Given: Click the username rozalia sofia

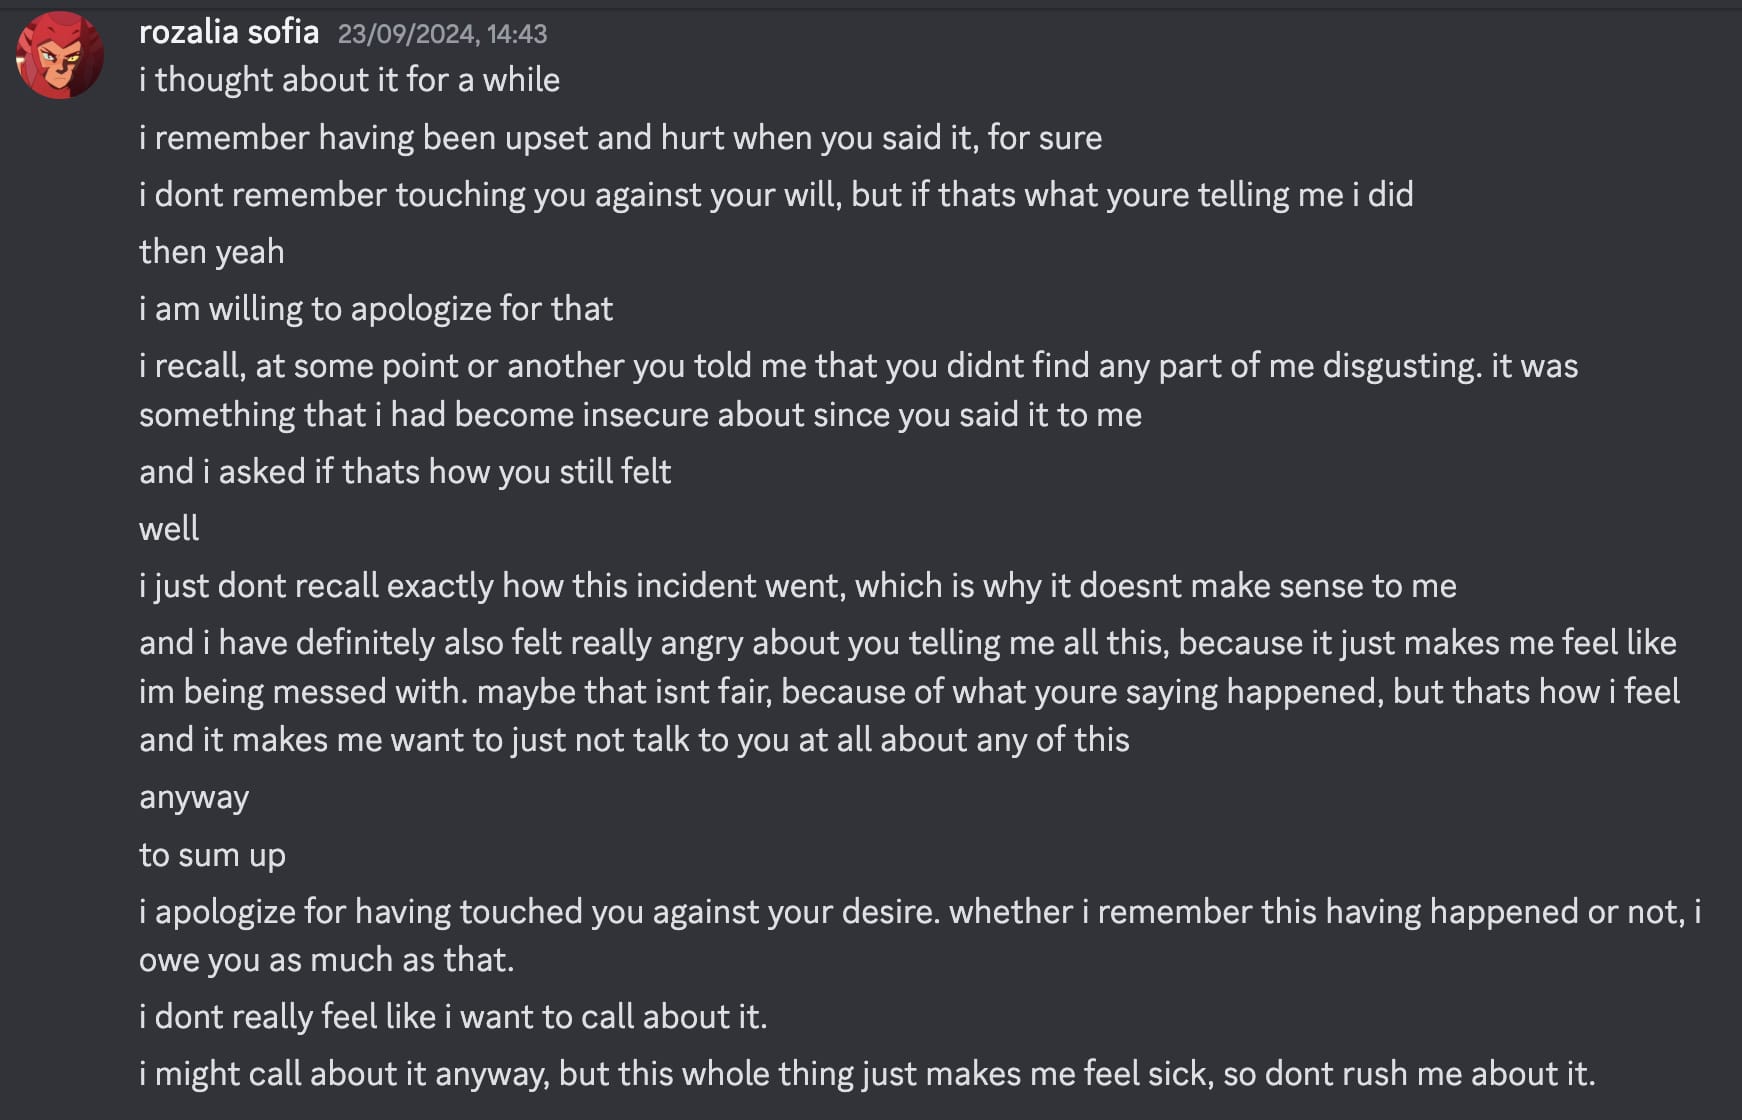Looking at the screenshot, I should pyautogui.click(x=229, y=31).
